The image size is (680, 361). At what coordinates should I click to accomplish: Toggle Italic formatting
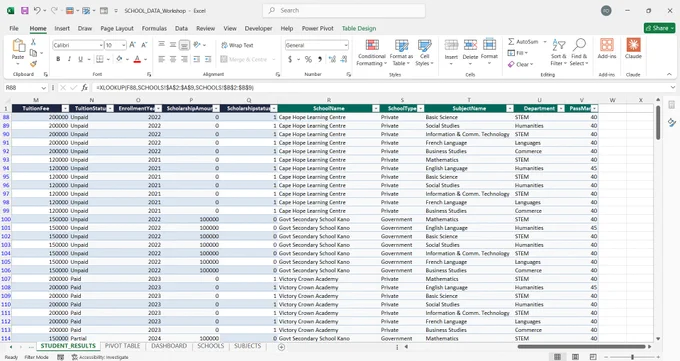69,59
